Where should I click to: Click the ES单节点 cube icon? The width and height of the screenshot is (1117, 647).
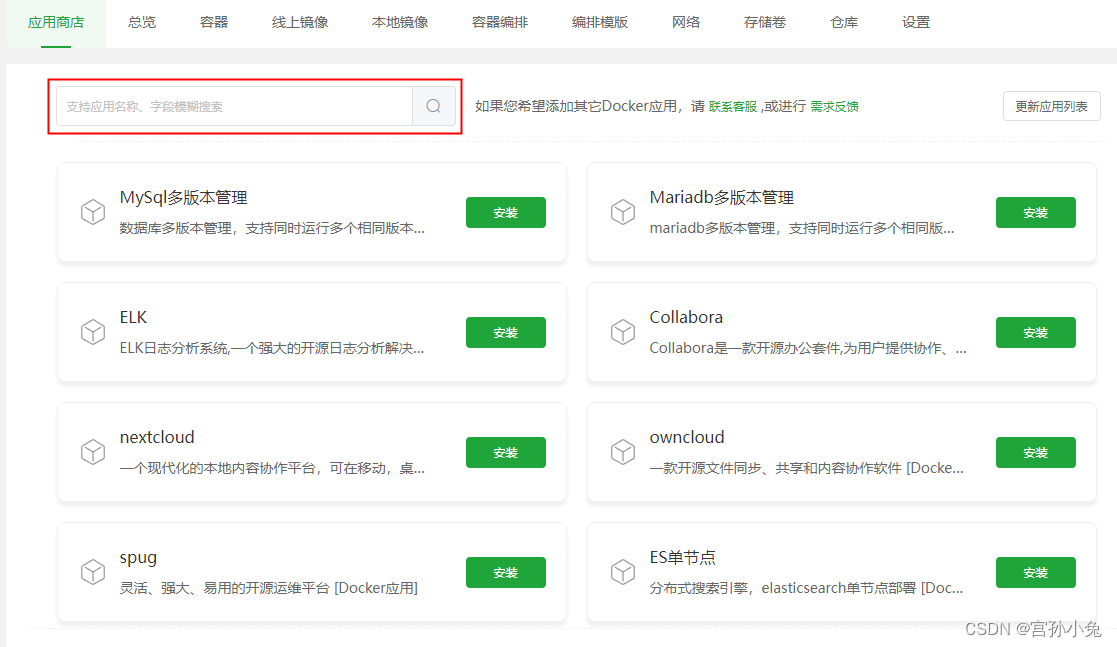coord(623,571)
